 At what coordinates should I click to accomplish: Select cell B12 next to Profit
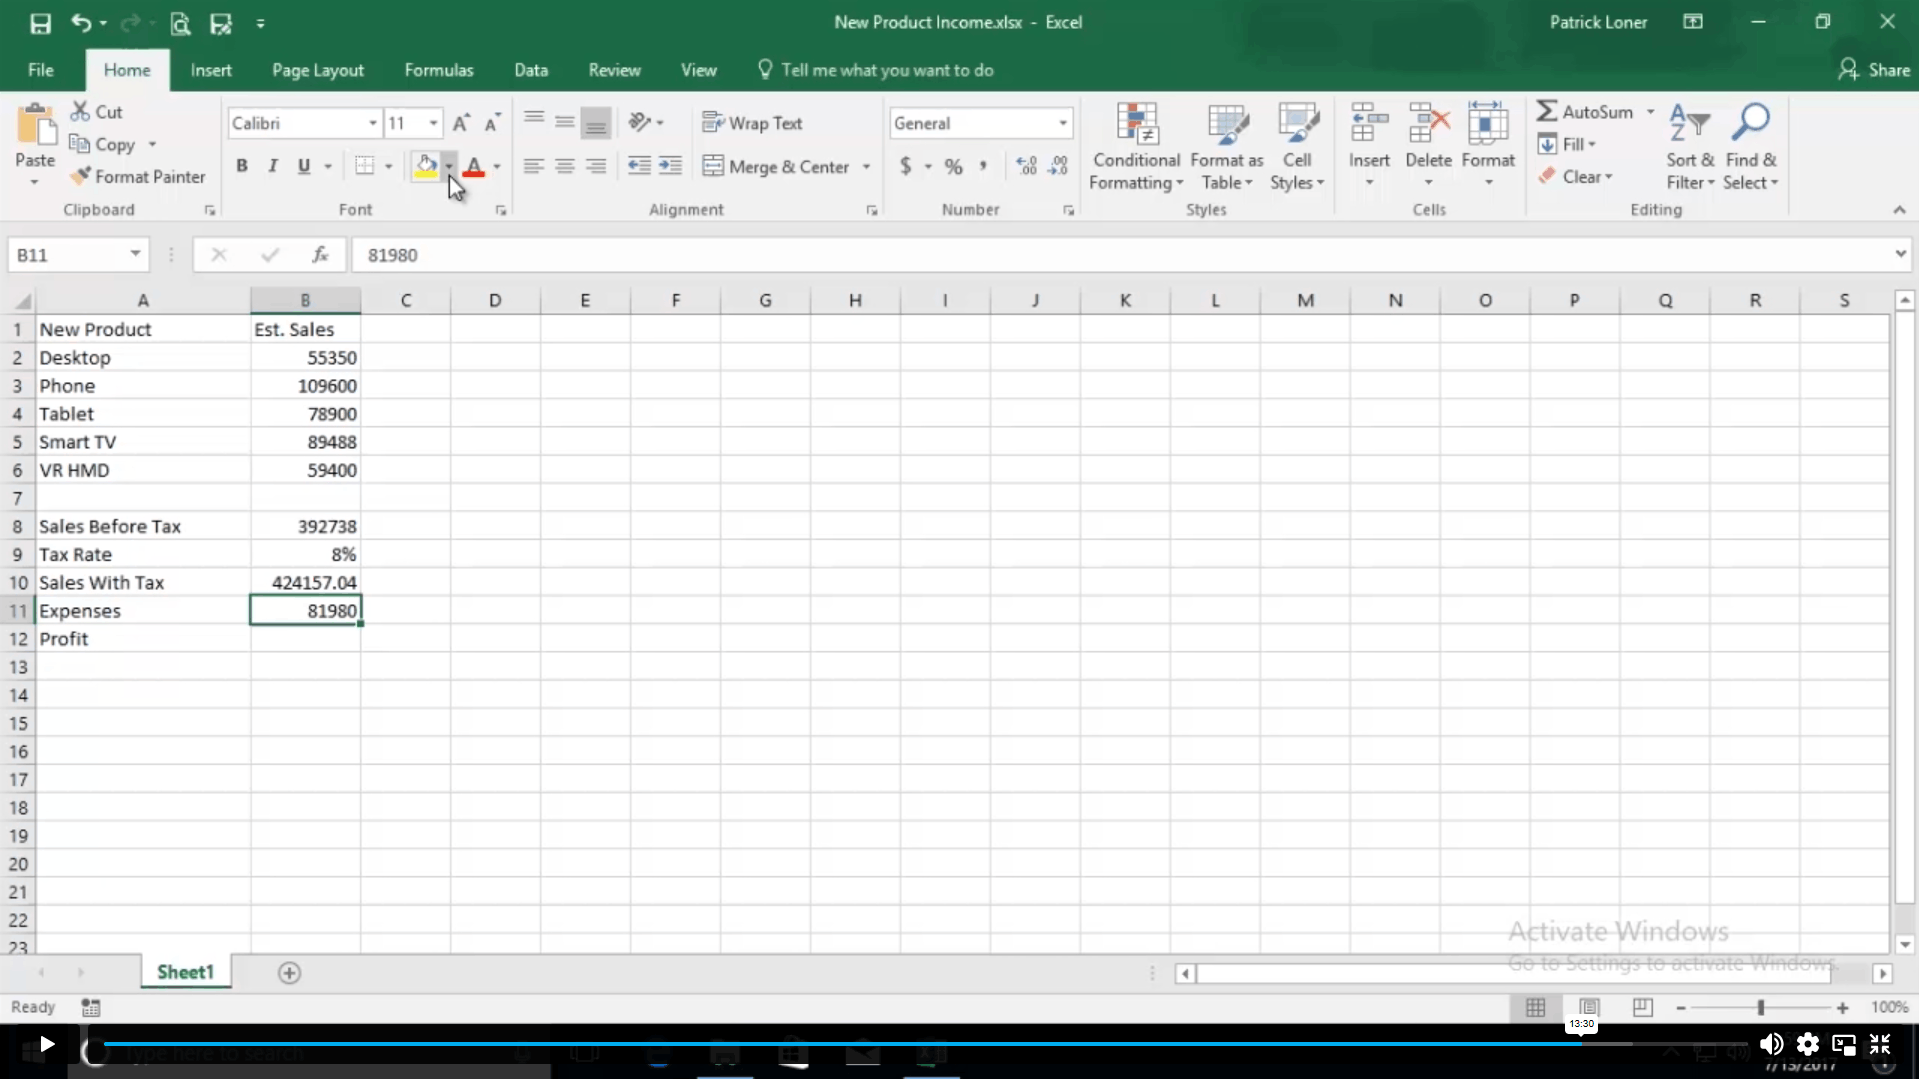pyautogui.click(x=305, y=639)
